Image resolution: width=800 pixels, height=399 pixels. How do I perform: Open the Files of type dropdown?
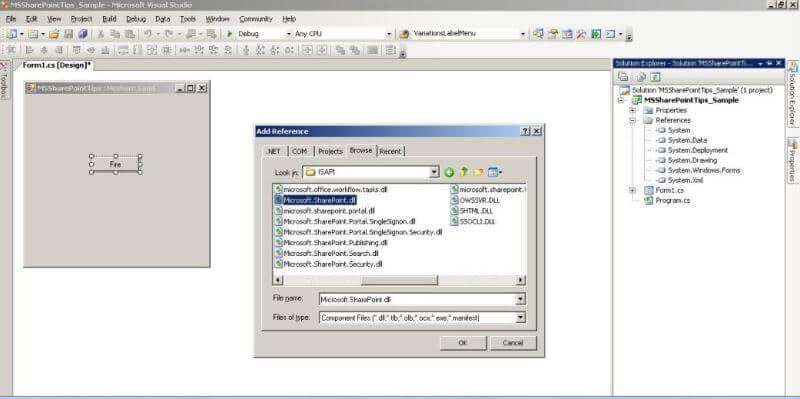520,317
